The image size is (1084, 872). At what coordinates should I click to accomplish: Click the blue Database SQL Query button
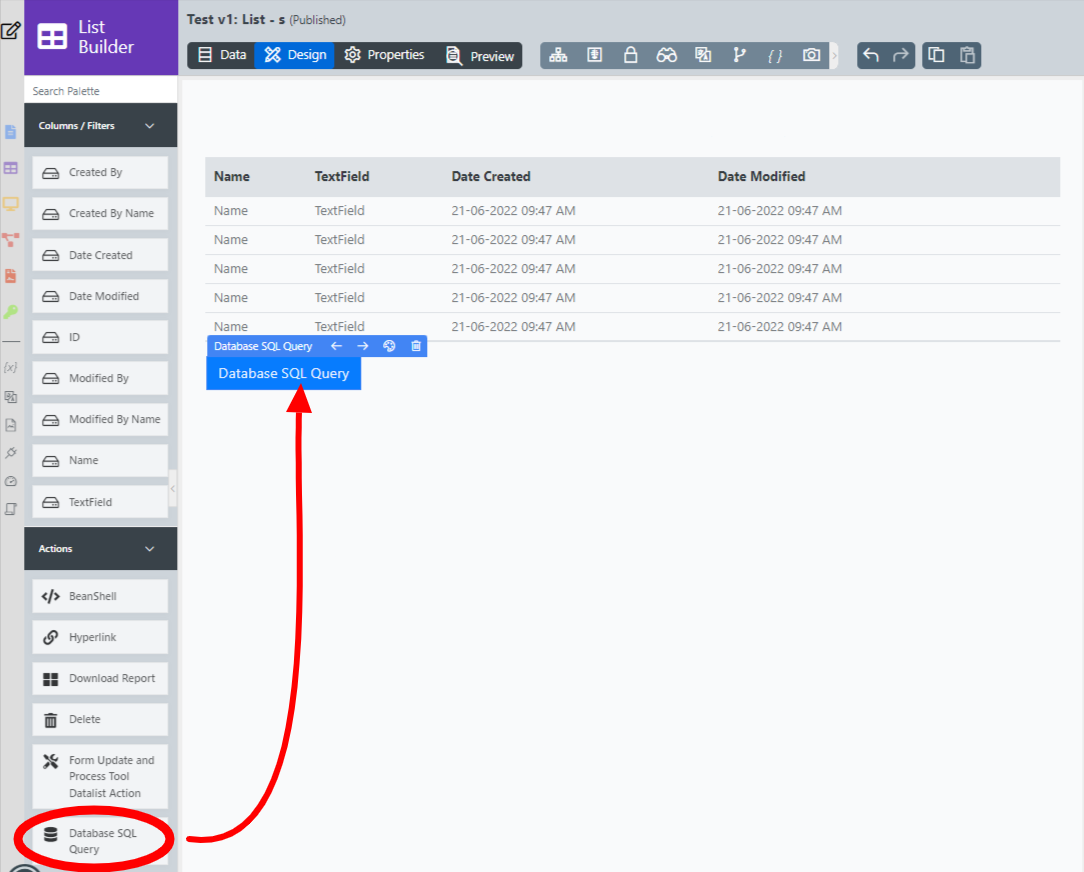[x=283, y=373]
